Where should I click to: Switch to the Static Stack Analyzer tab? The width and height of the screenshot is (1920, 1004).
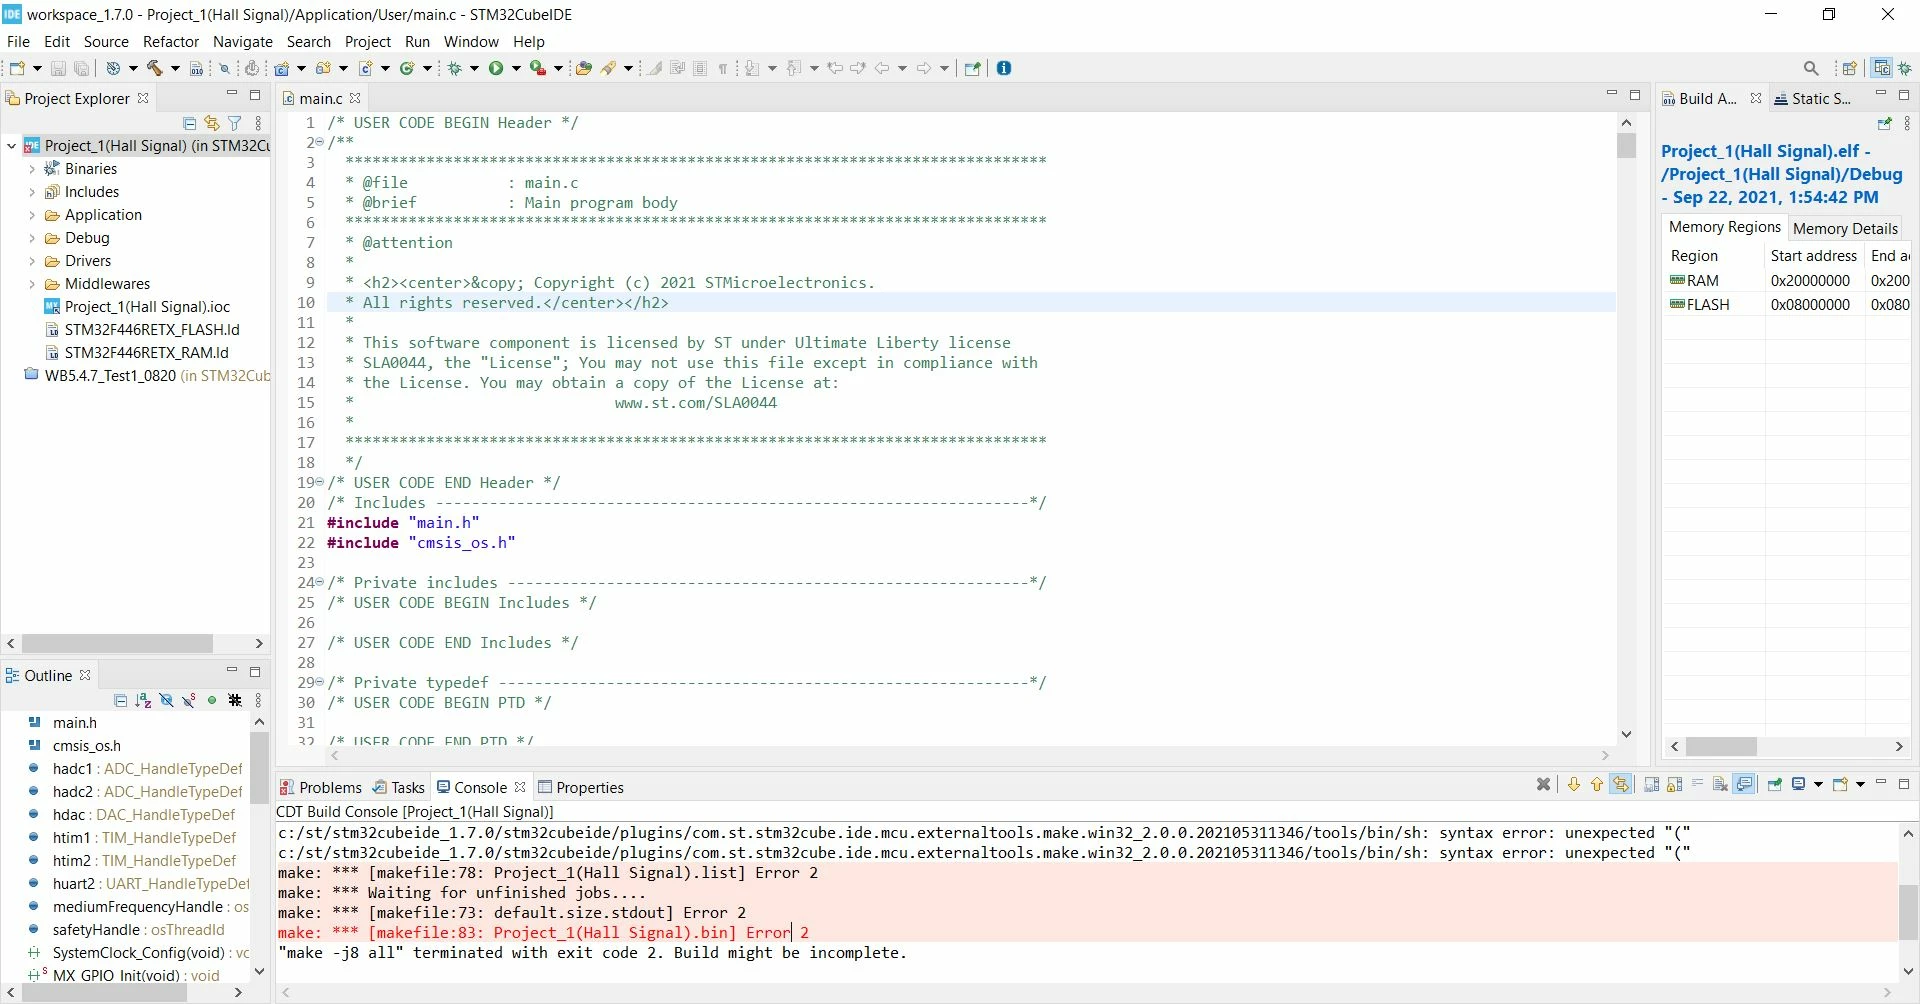pos(1812,98)
